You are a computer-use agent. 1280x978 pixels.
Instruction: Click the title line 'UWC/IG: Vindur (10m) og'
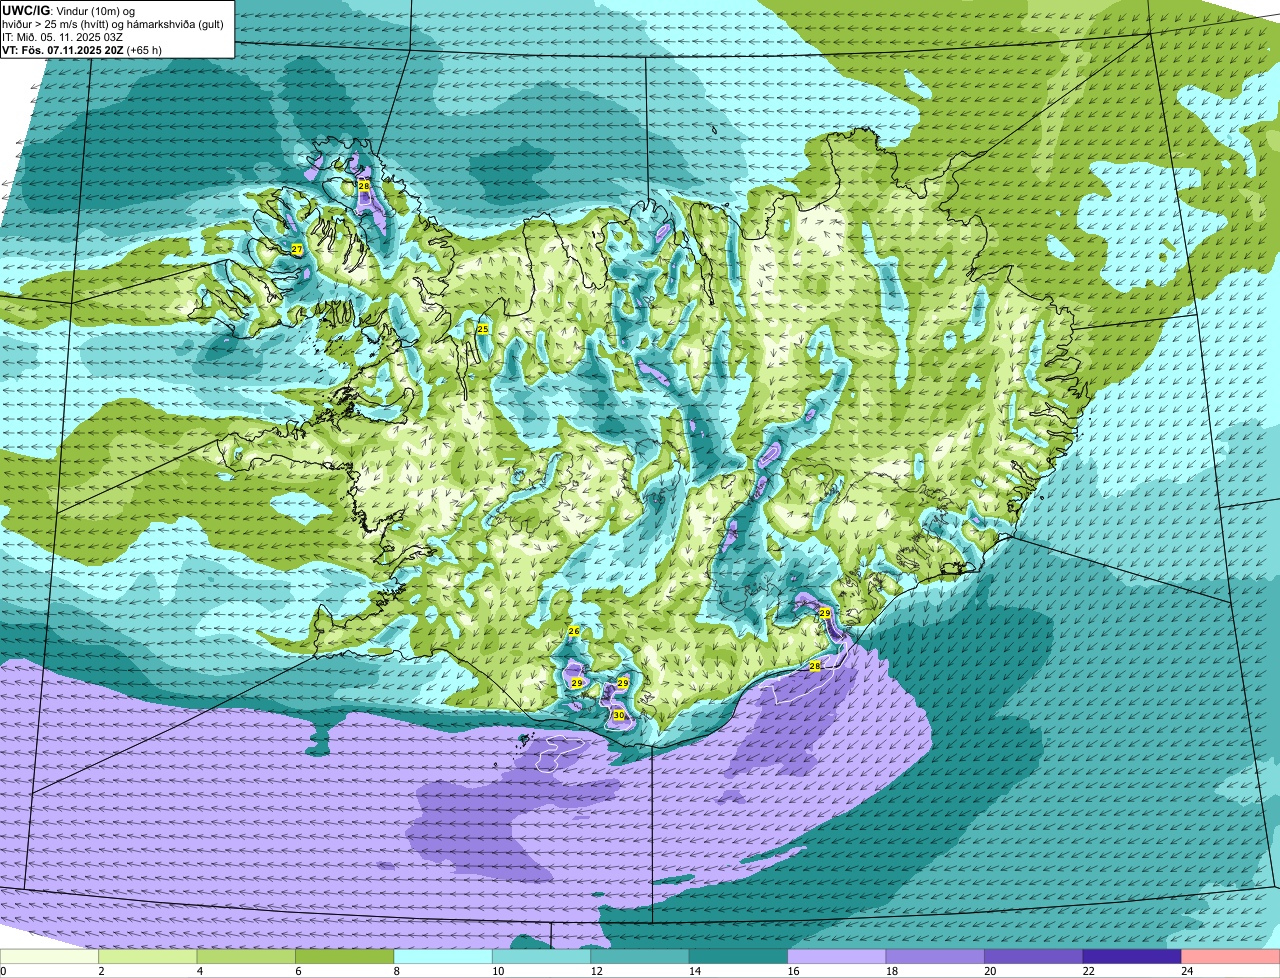pos(68,10)
